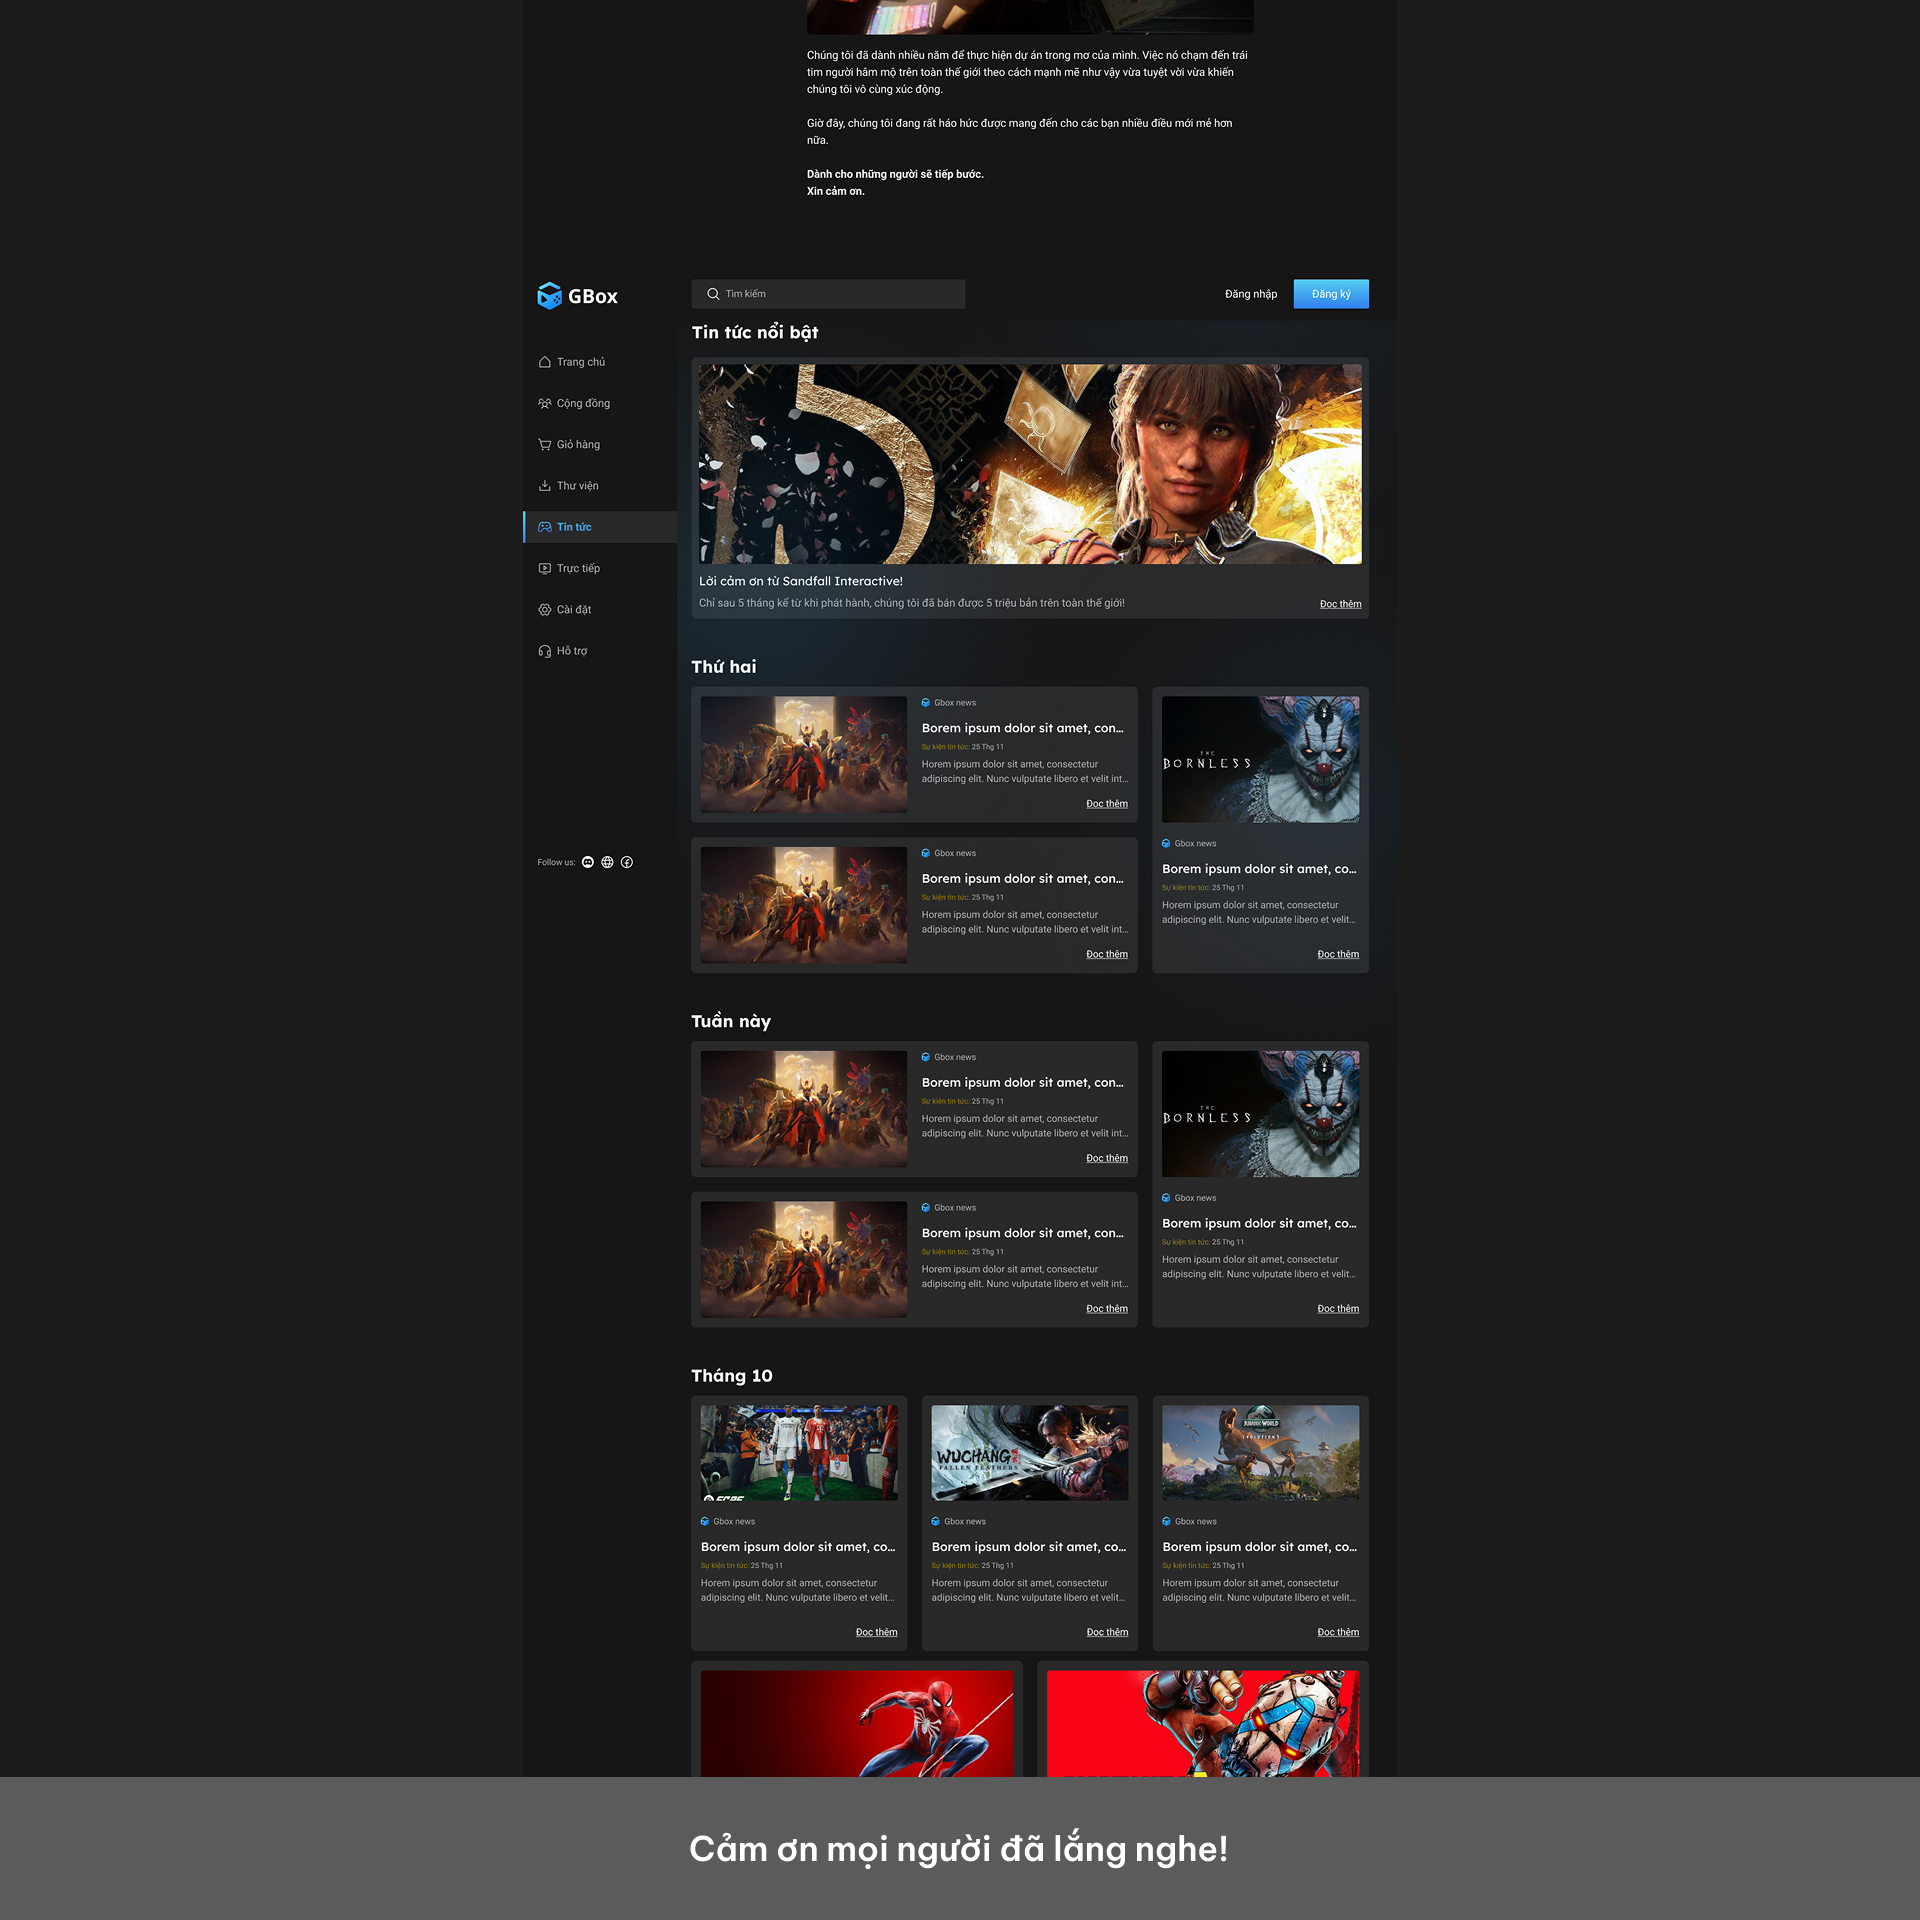Open the Bornless thumbnail under Tuần này
The height and width of the screenshot is (1920, 1920).
(x=1260, y=1114)
